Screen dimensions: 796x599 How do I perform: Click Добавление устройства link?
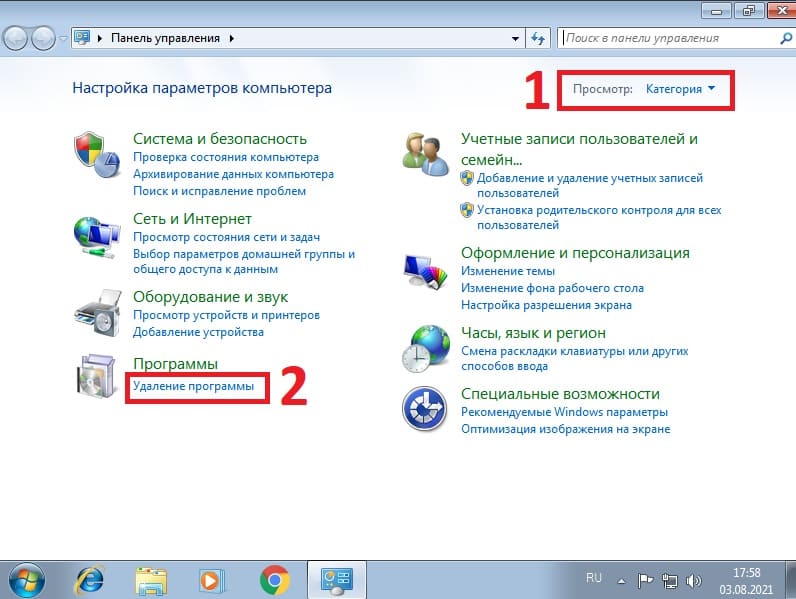198,332
